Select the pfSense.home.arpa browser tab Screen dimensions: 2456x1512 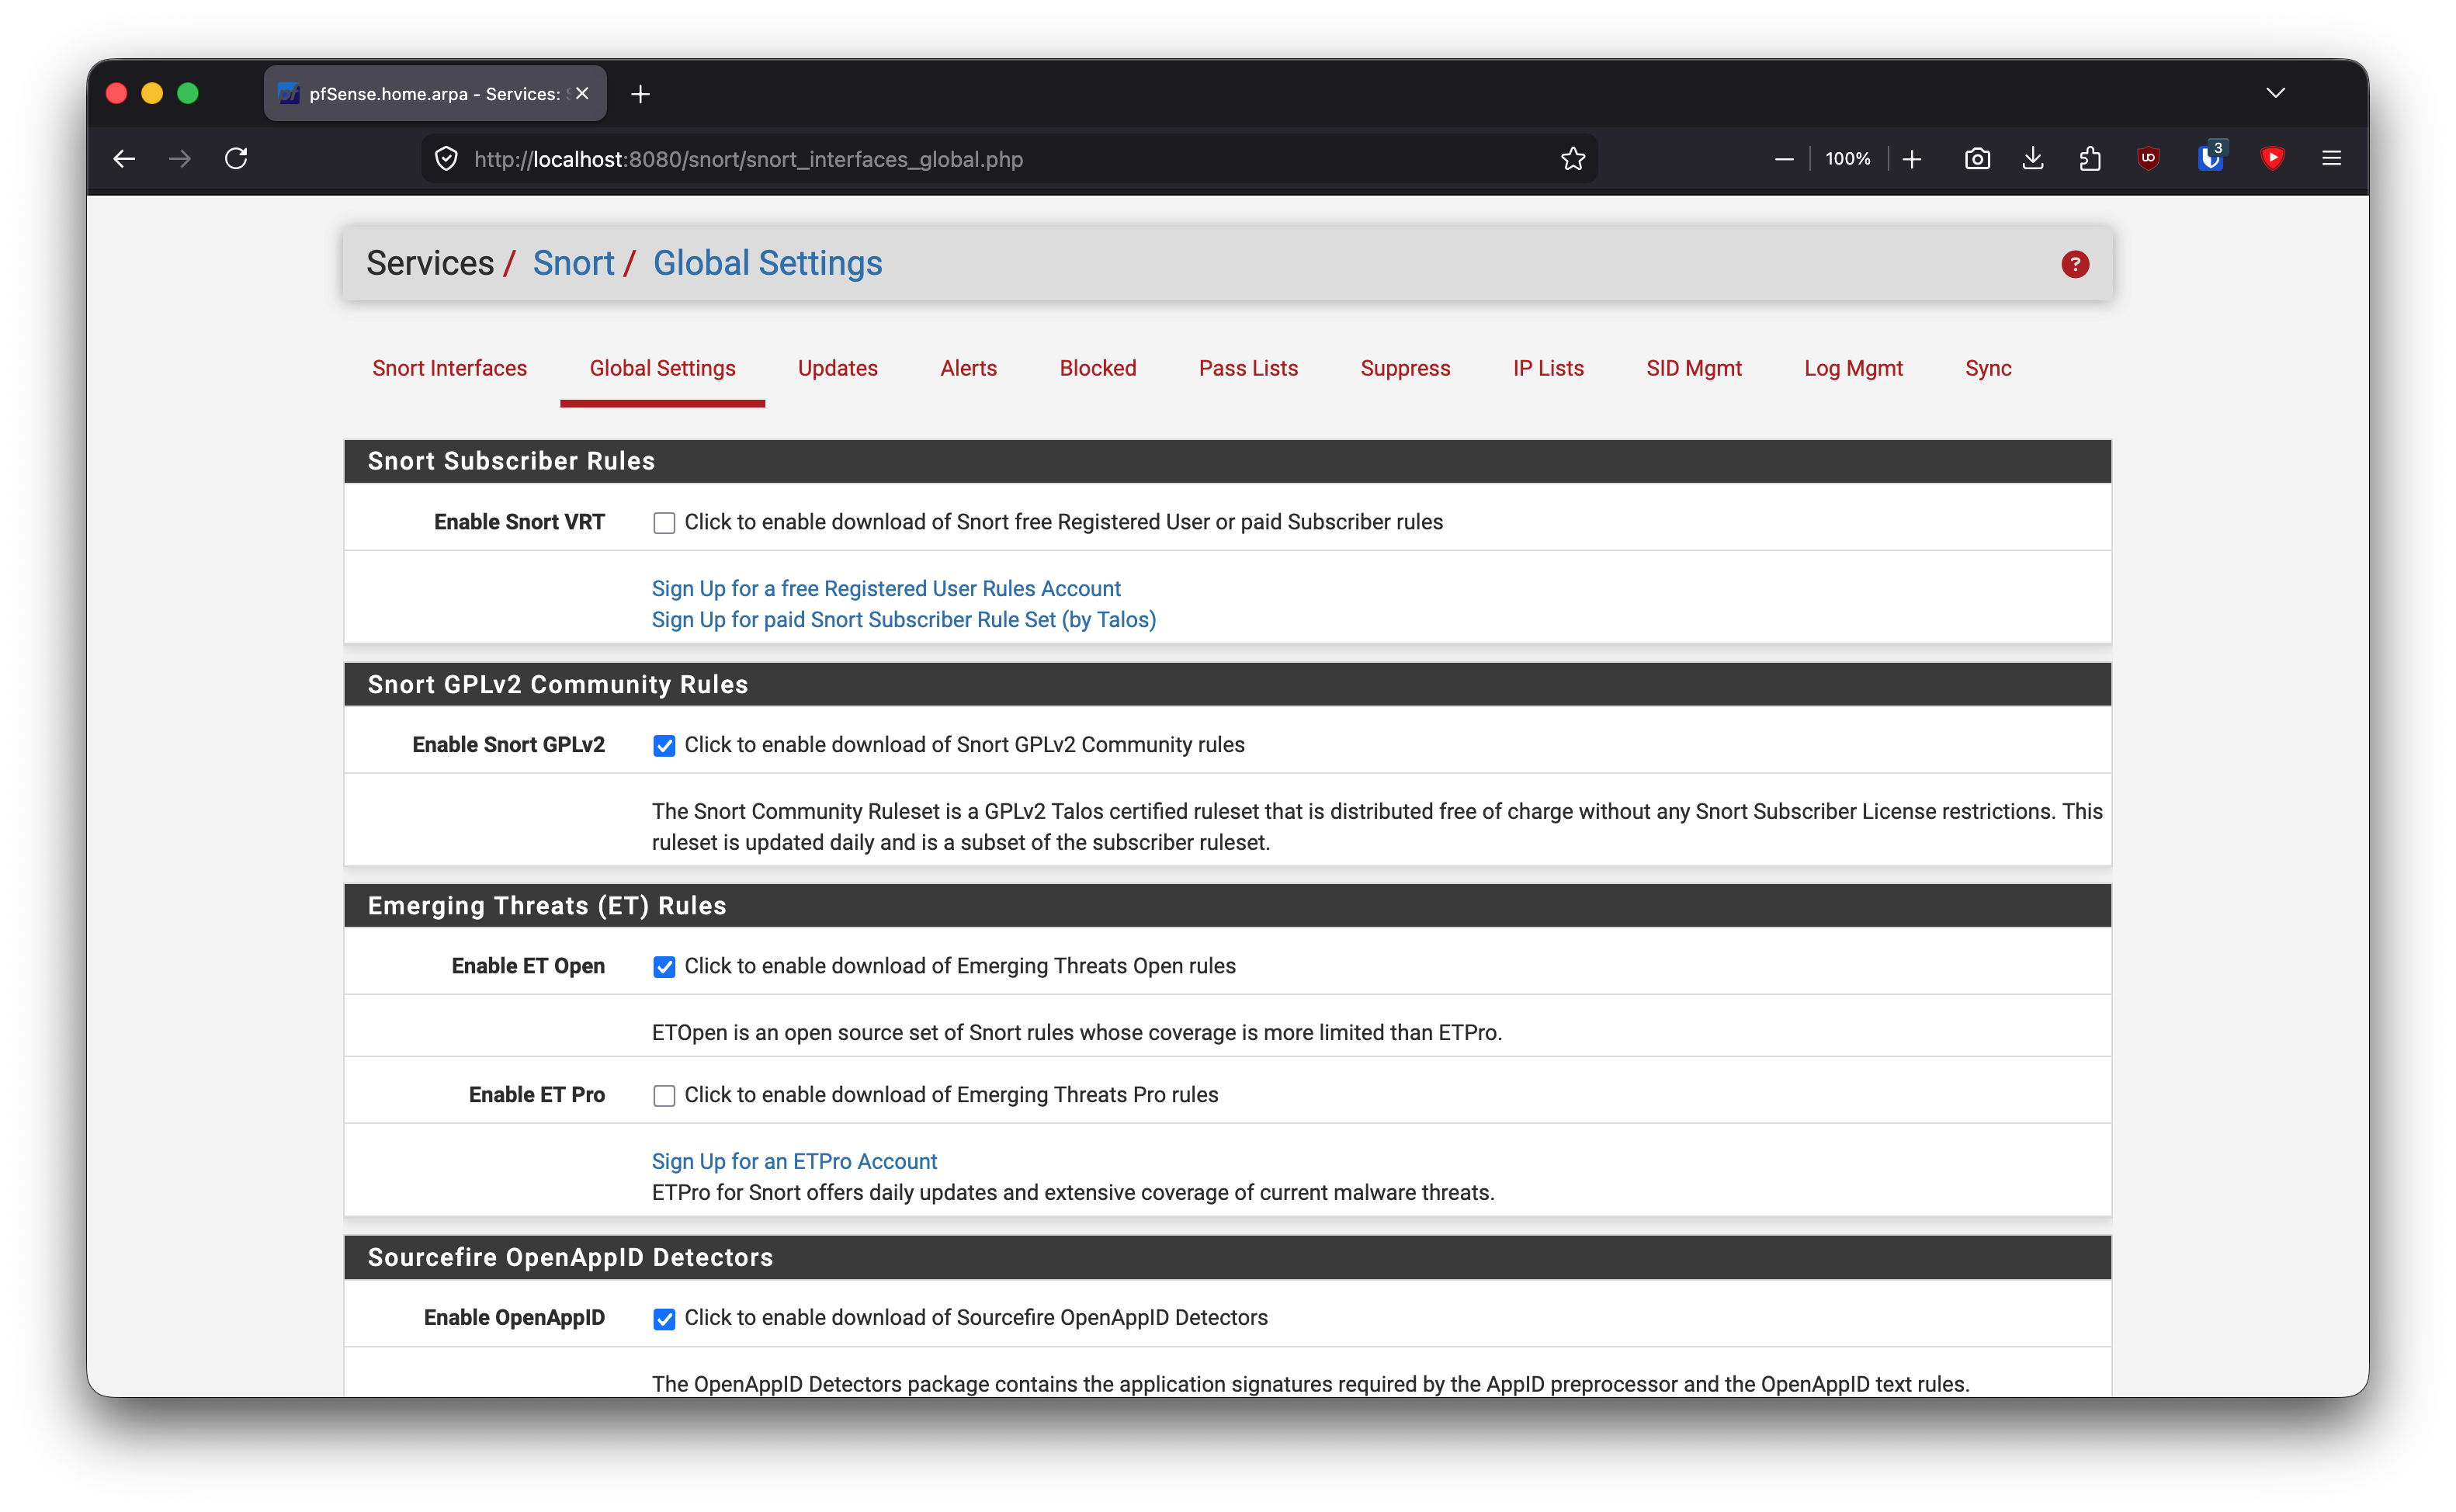coord(435,94)
